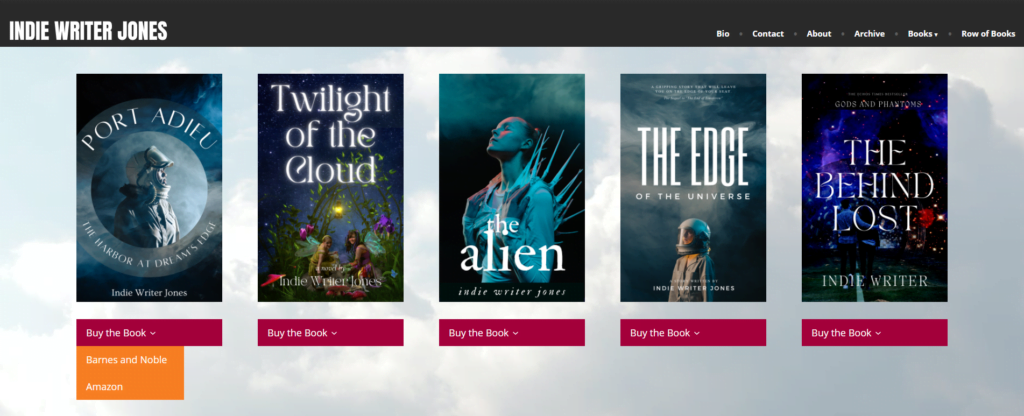Open The Alien book cover
Screen dimensions: 1024x416
tap(511, 187)
